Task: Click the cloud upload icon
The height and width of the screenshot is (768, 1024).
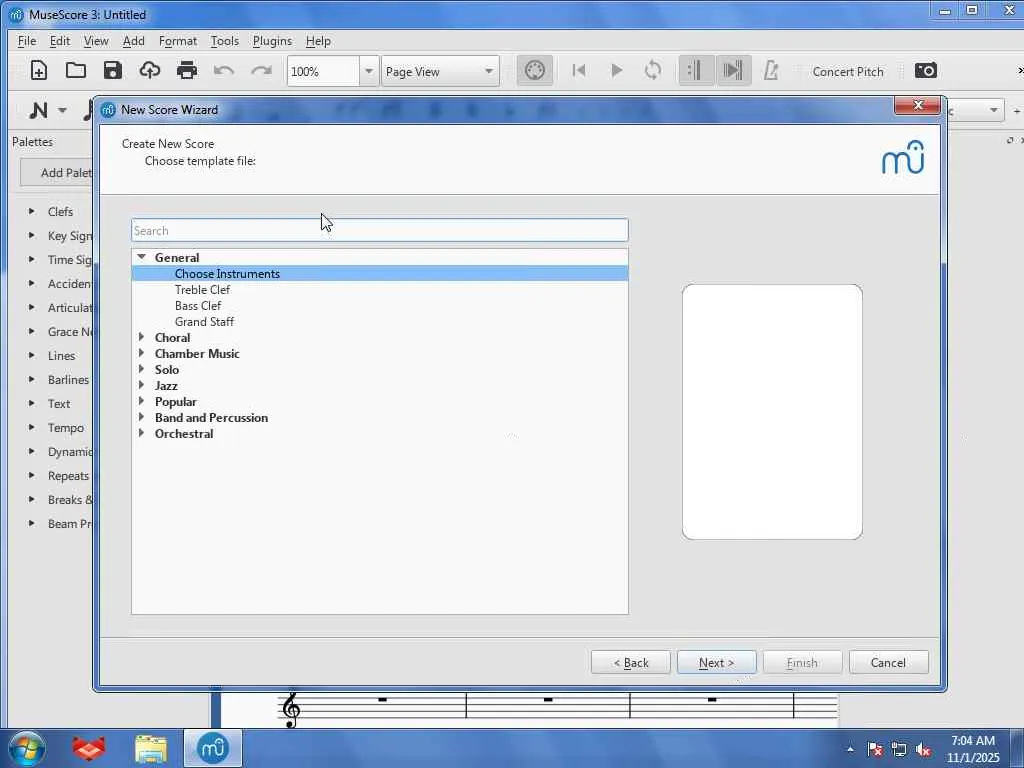Action: point(150,70)
